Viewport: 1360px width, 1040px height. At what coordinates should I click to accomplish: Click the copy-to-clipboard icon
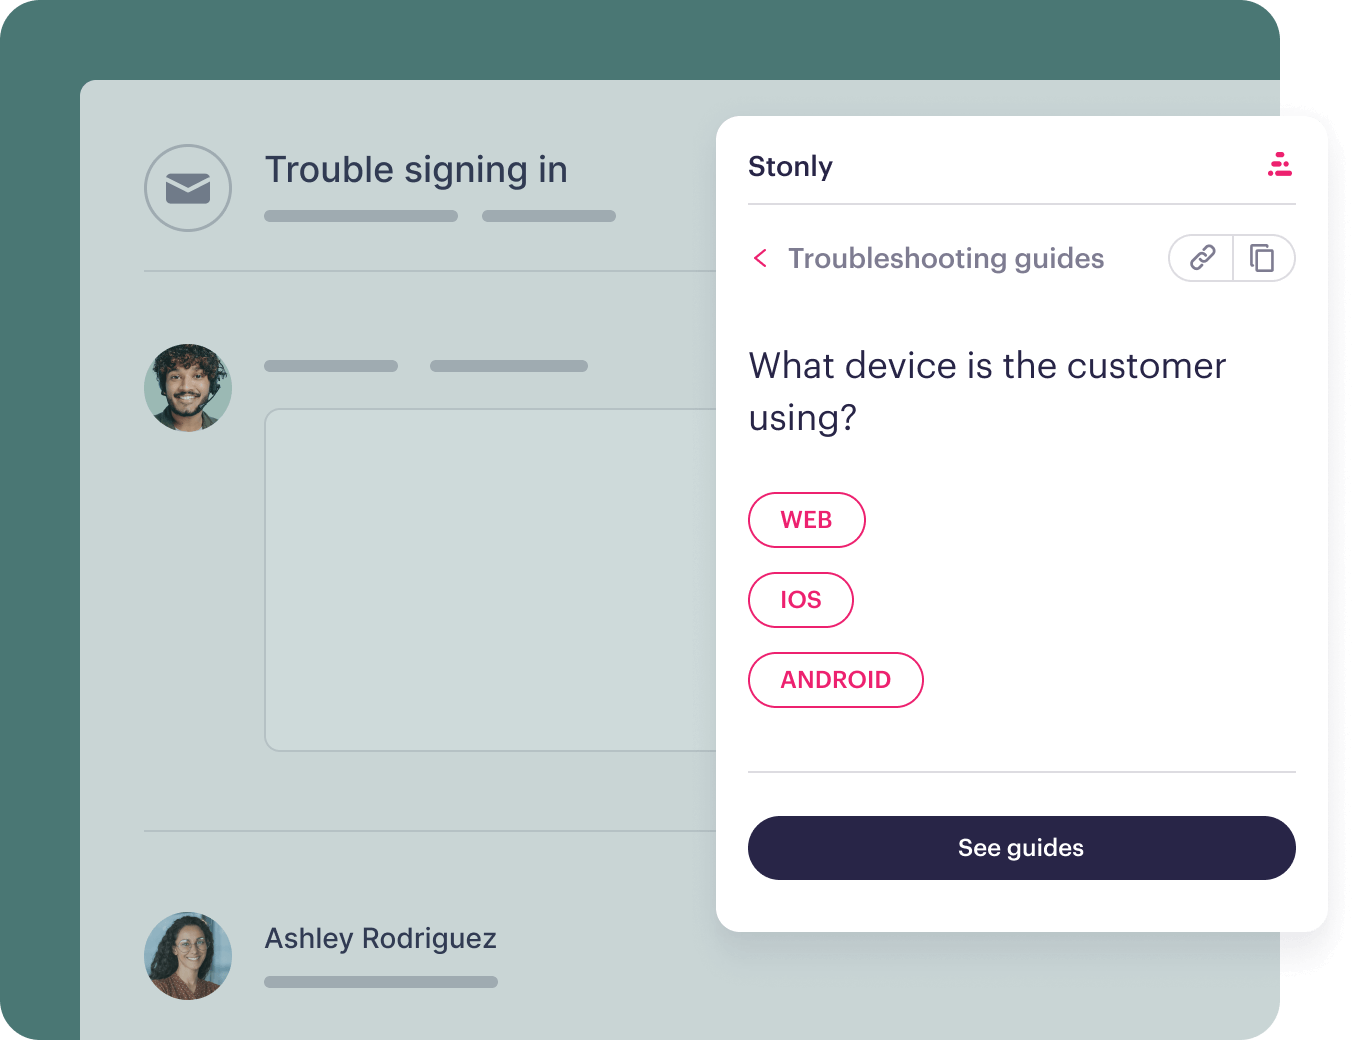(x=1263, y=258)
